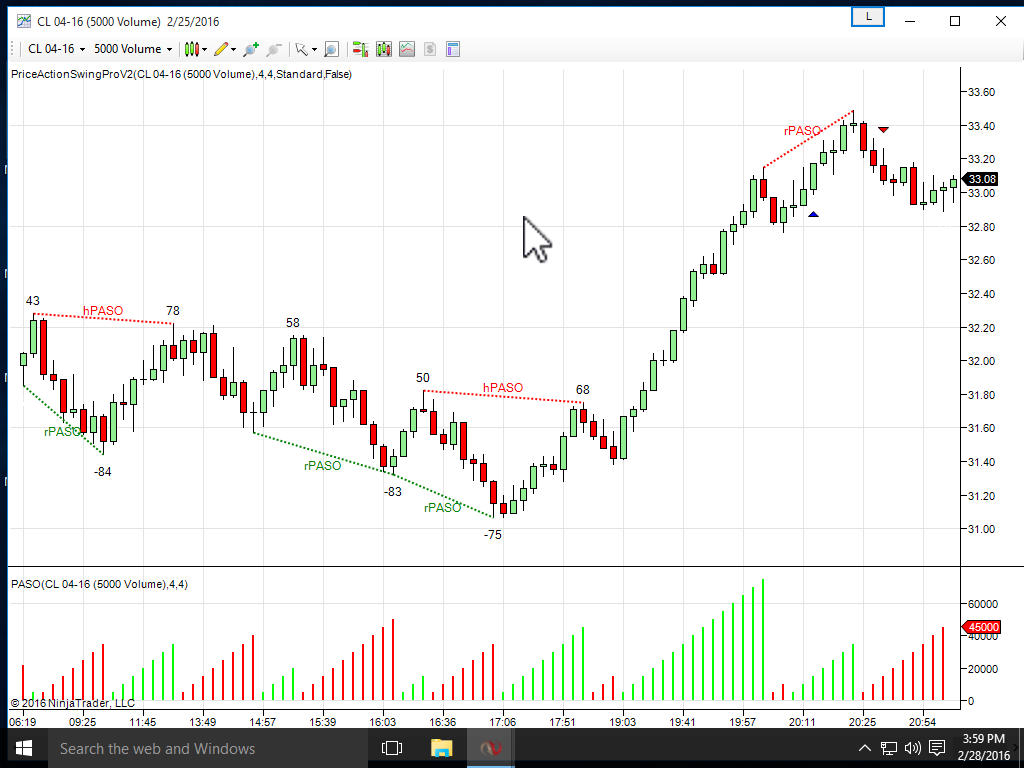Viewport: 1024px width, 768px height.
Task: Open the Data Series icon
Action: pos(383,49)
